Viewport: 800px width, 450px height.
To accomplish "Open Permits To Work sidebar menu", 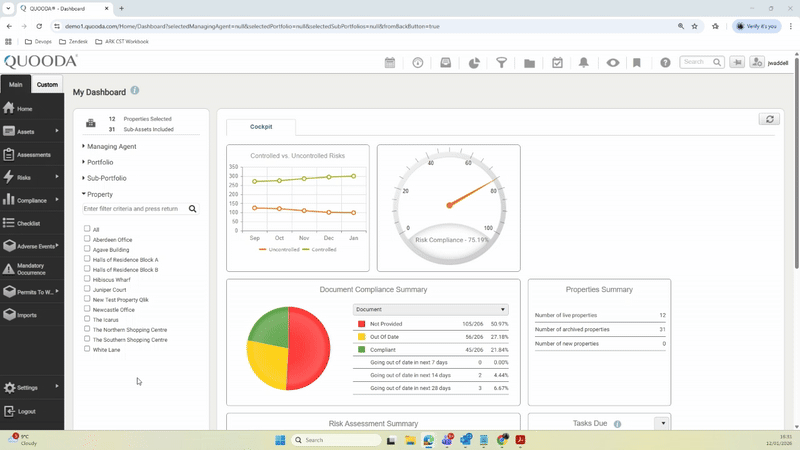I will (x=32, y=292).
